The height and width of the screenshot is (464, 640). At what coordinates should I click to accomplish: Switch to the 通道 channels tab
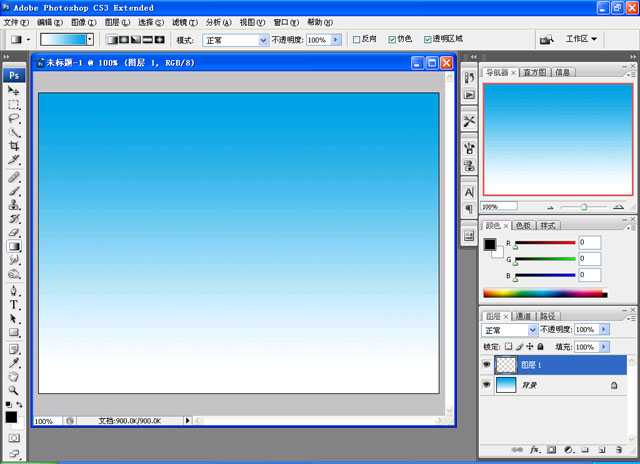[x=524, y=316]
